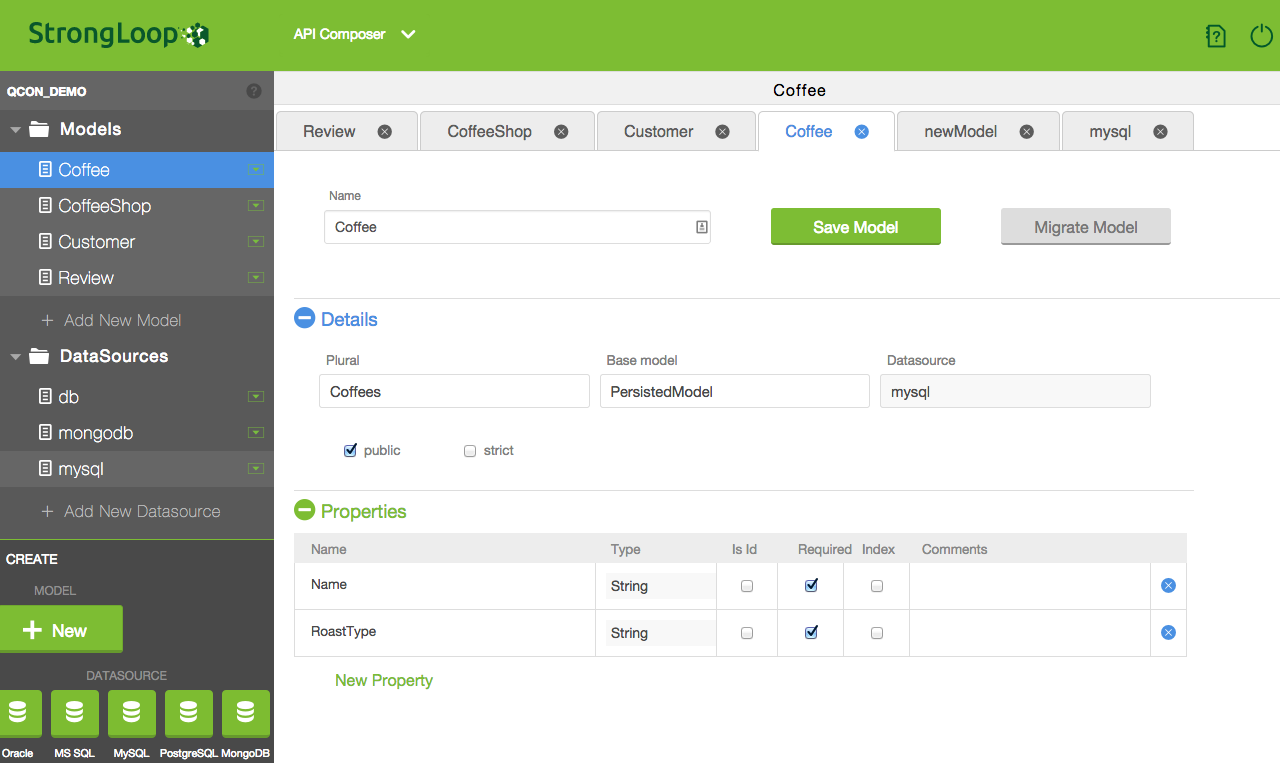Close the newModel tab

pyautogui.click(x=1026, y=131)
